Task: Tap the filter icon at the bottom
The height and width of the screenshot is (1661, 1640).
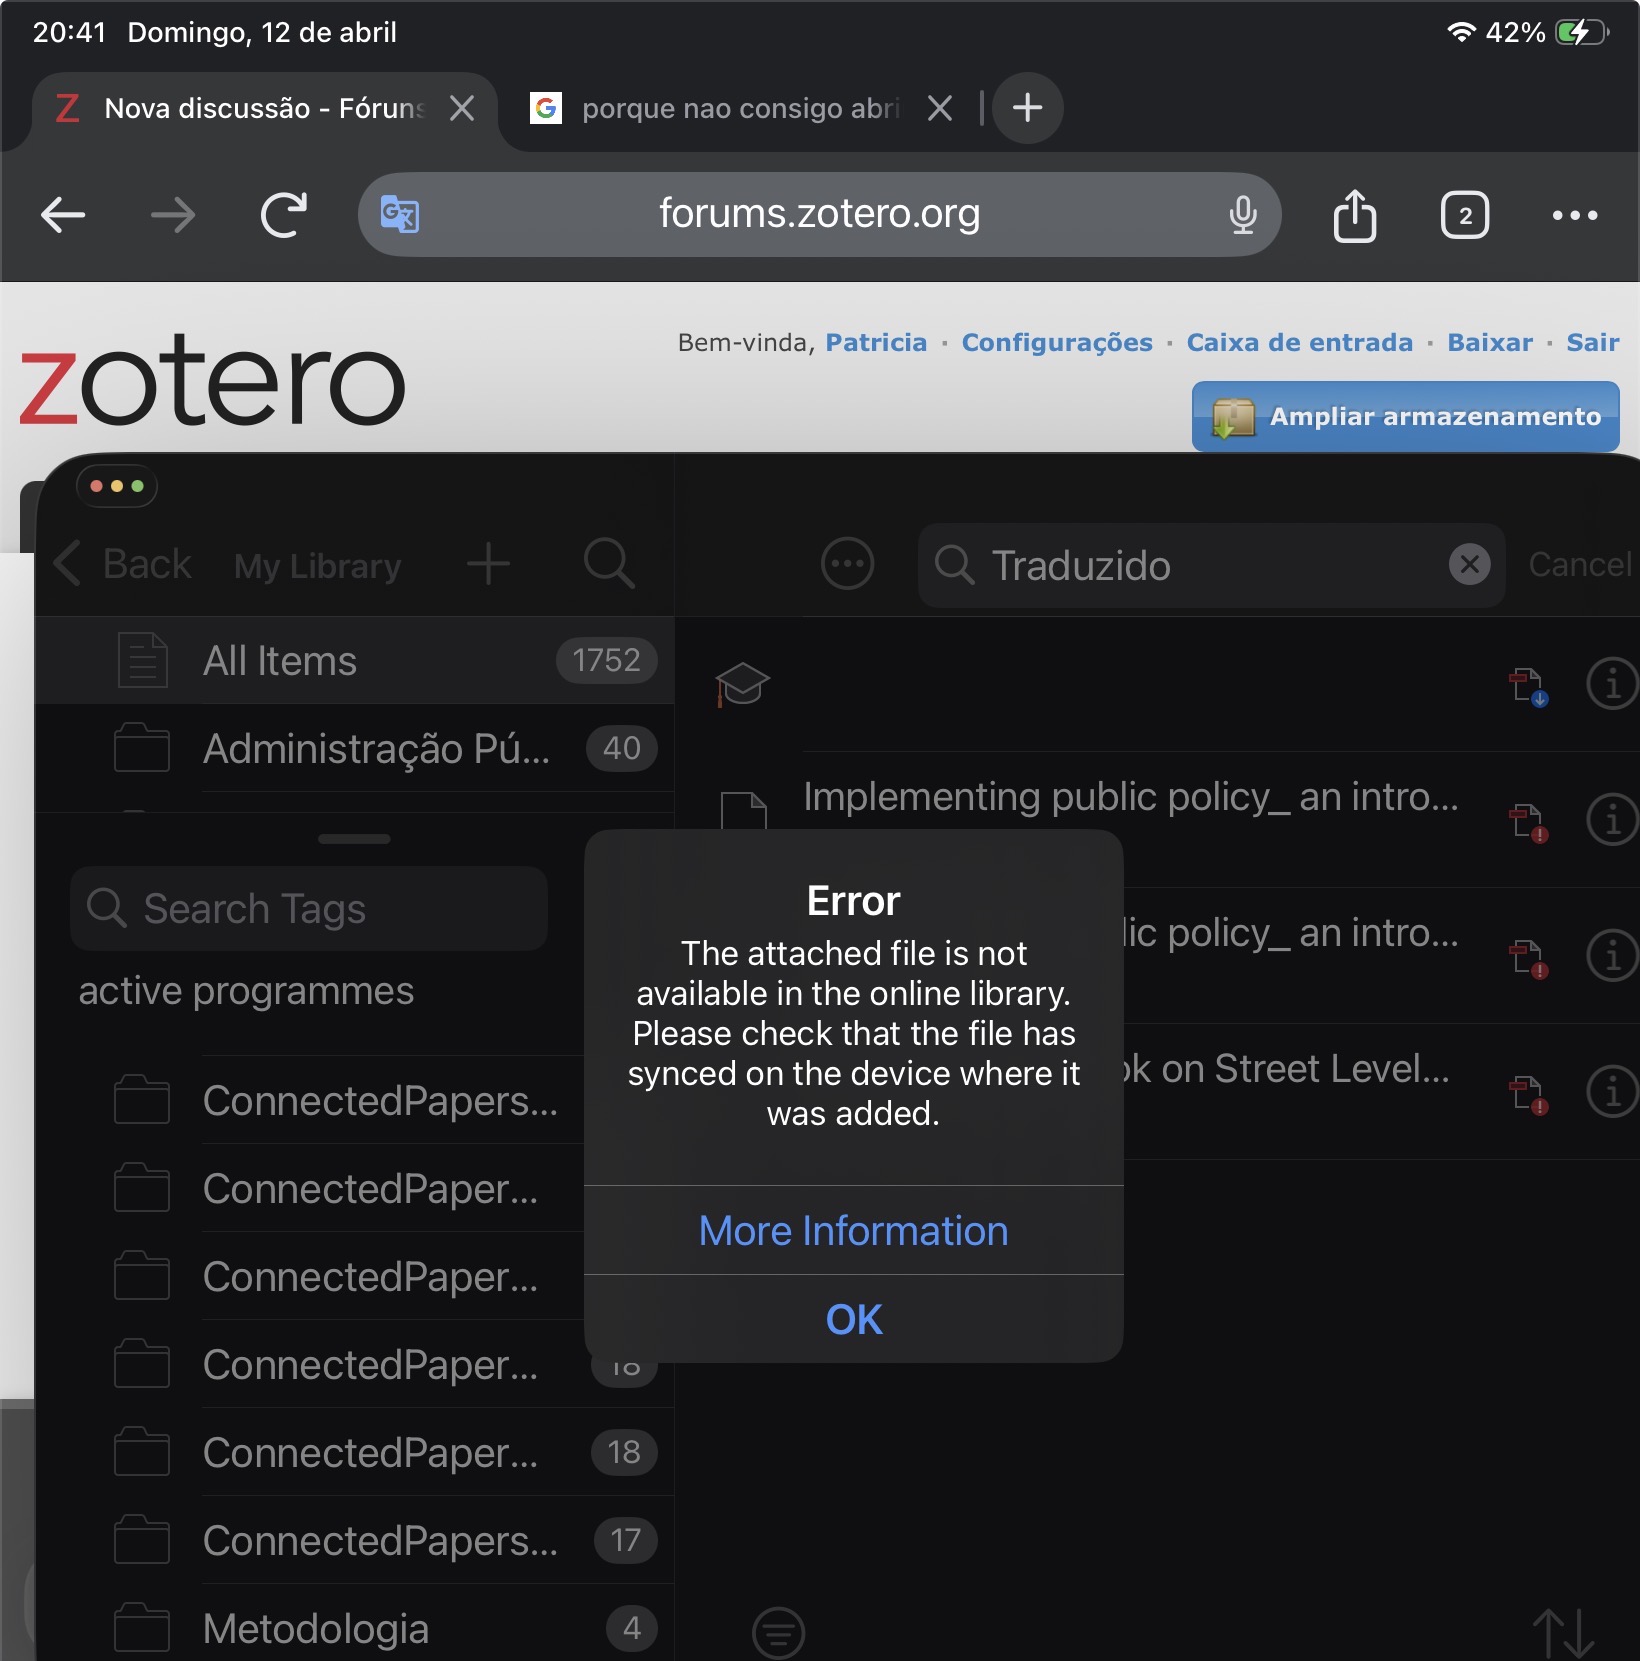Action: pos(778,1633)
